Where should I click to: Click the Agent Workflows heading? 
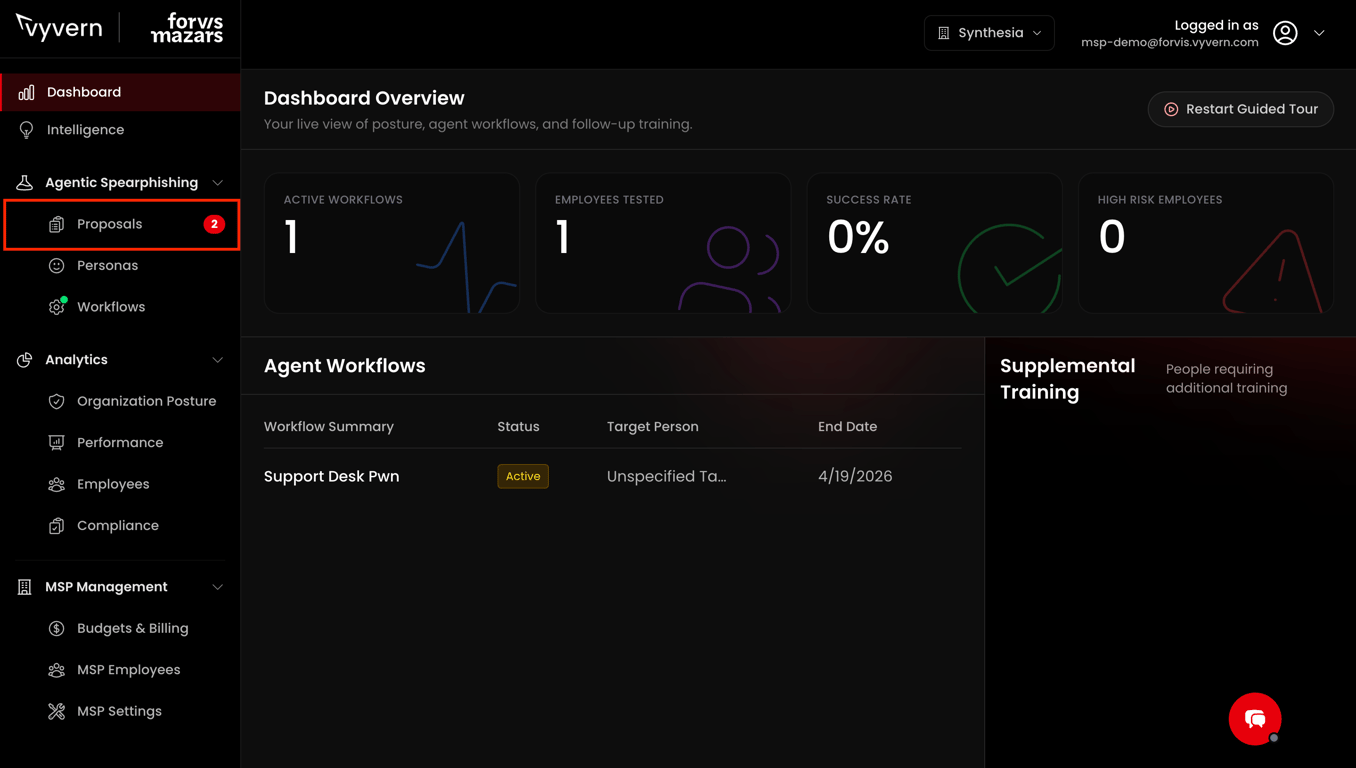[x=345, y=366]
